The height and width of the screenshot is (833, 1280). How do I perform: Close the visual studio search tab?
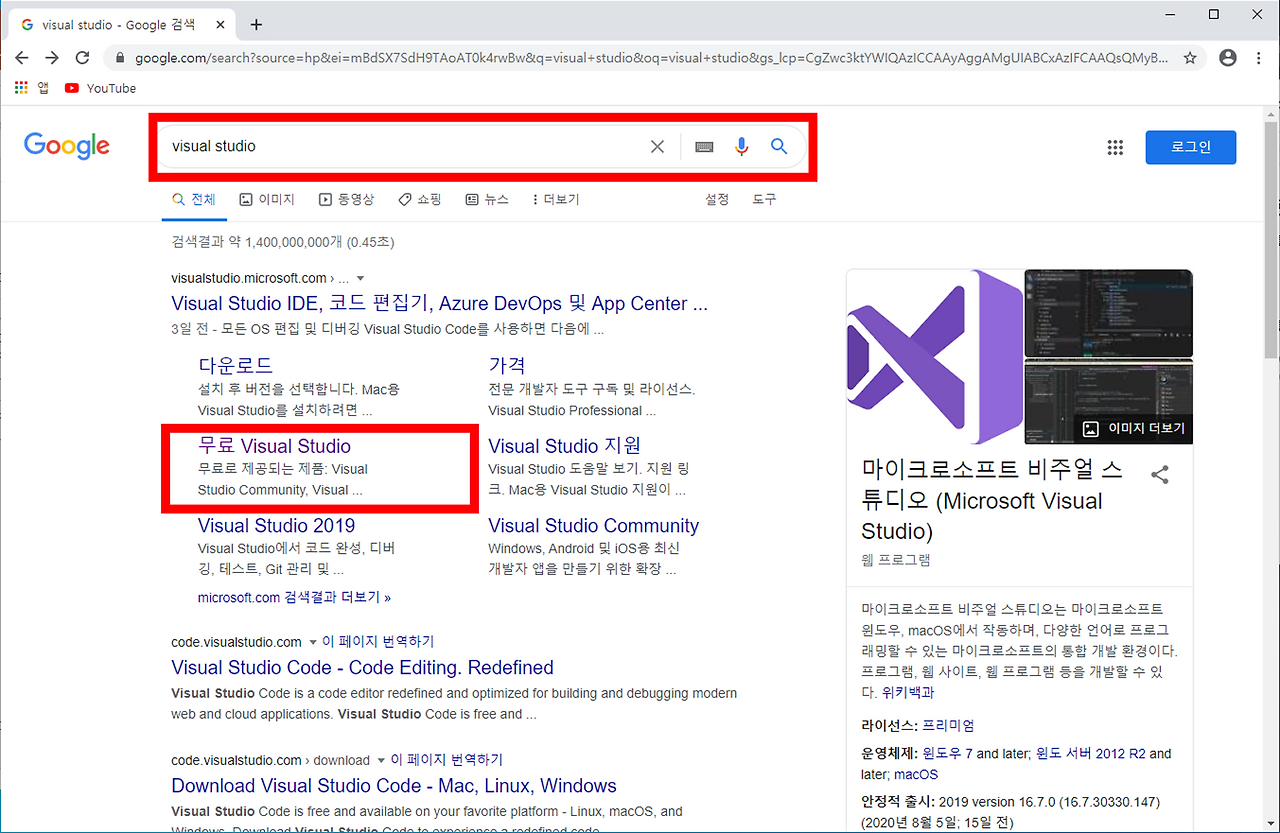[221, 24]
